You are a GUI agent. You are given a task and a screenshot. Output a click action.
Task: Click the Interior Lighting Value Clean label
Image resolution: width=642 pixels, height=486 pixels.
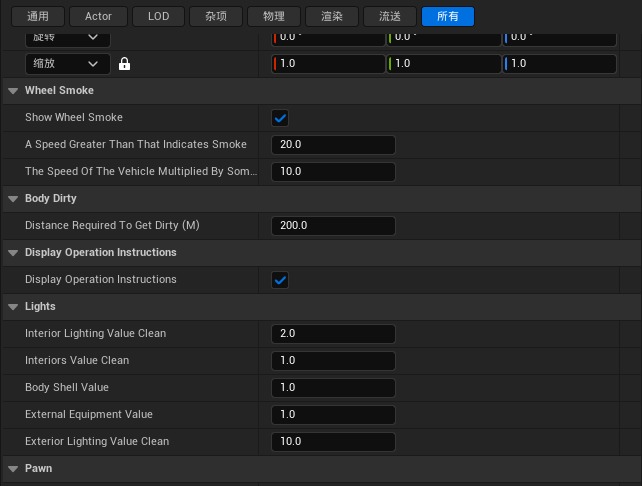pos(95,334)
